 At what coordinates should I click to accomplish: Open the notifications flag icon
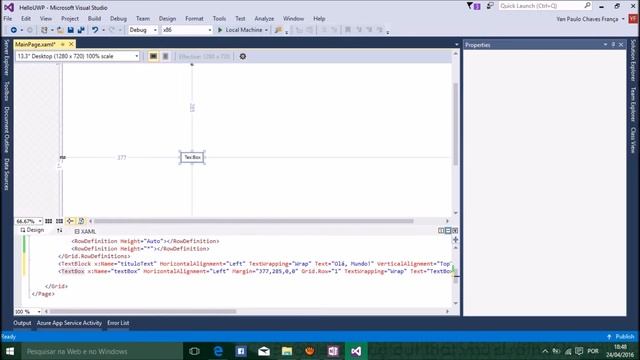pos(469,6)
